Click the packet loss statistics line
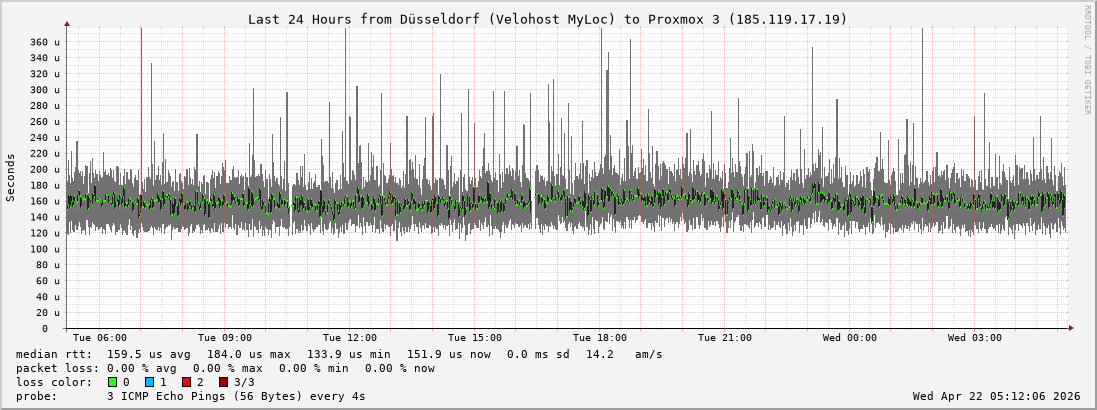Viewport: 1097px width, 410px height. click(x=225, y=368)
